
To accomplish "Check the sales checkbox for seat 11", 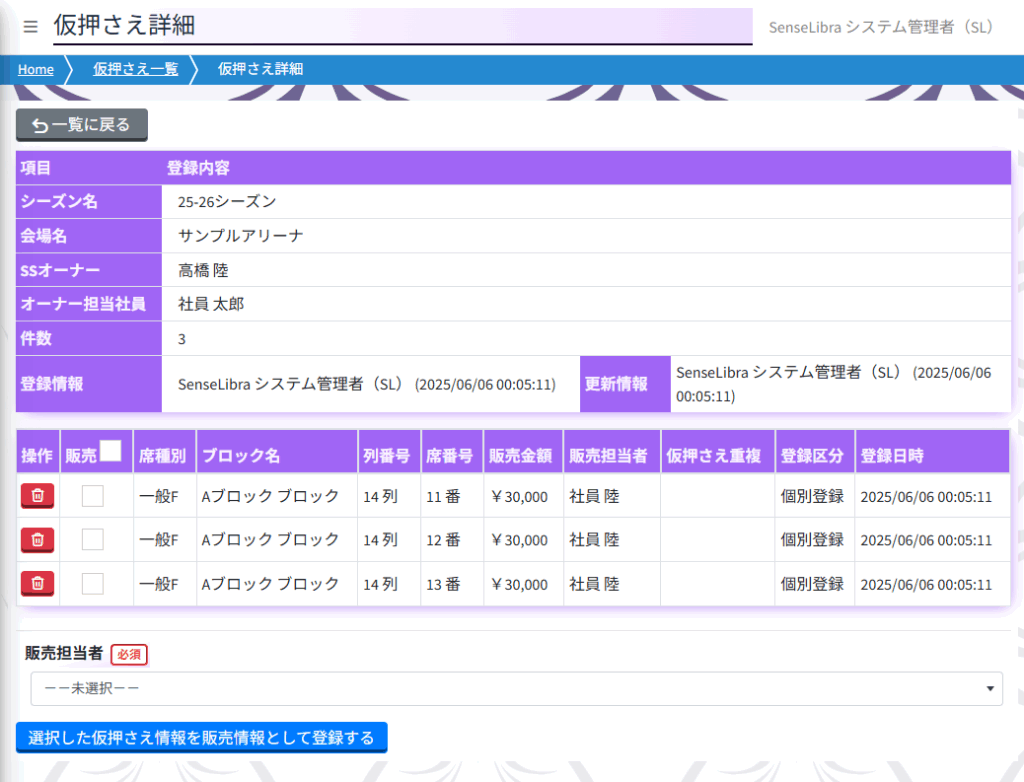I will pyautogui.click(x=93, y=495).
